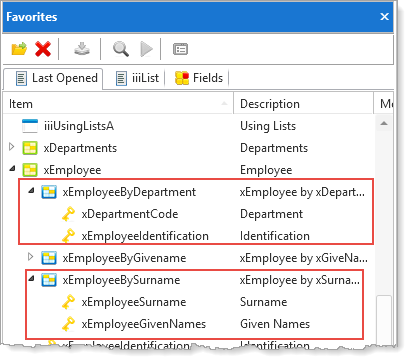410x362 pixels.
Task: Click the download tray toolbar icon
Action: tap(82, 49)
